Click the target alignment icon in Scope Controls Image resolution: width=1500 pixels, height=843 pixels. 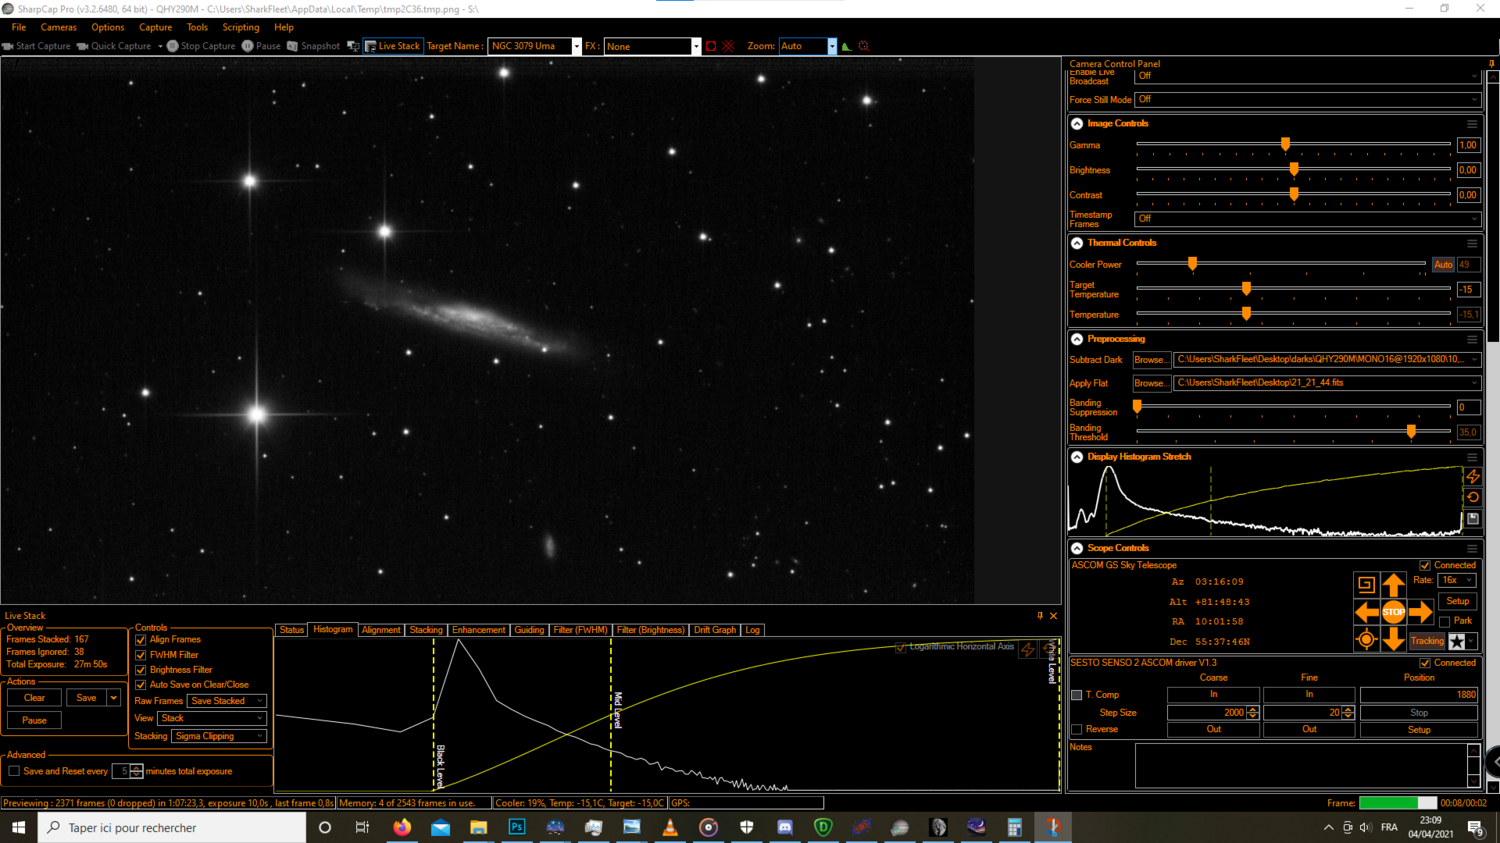(x=1366, y=640)
